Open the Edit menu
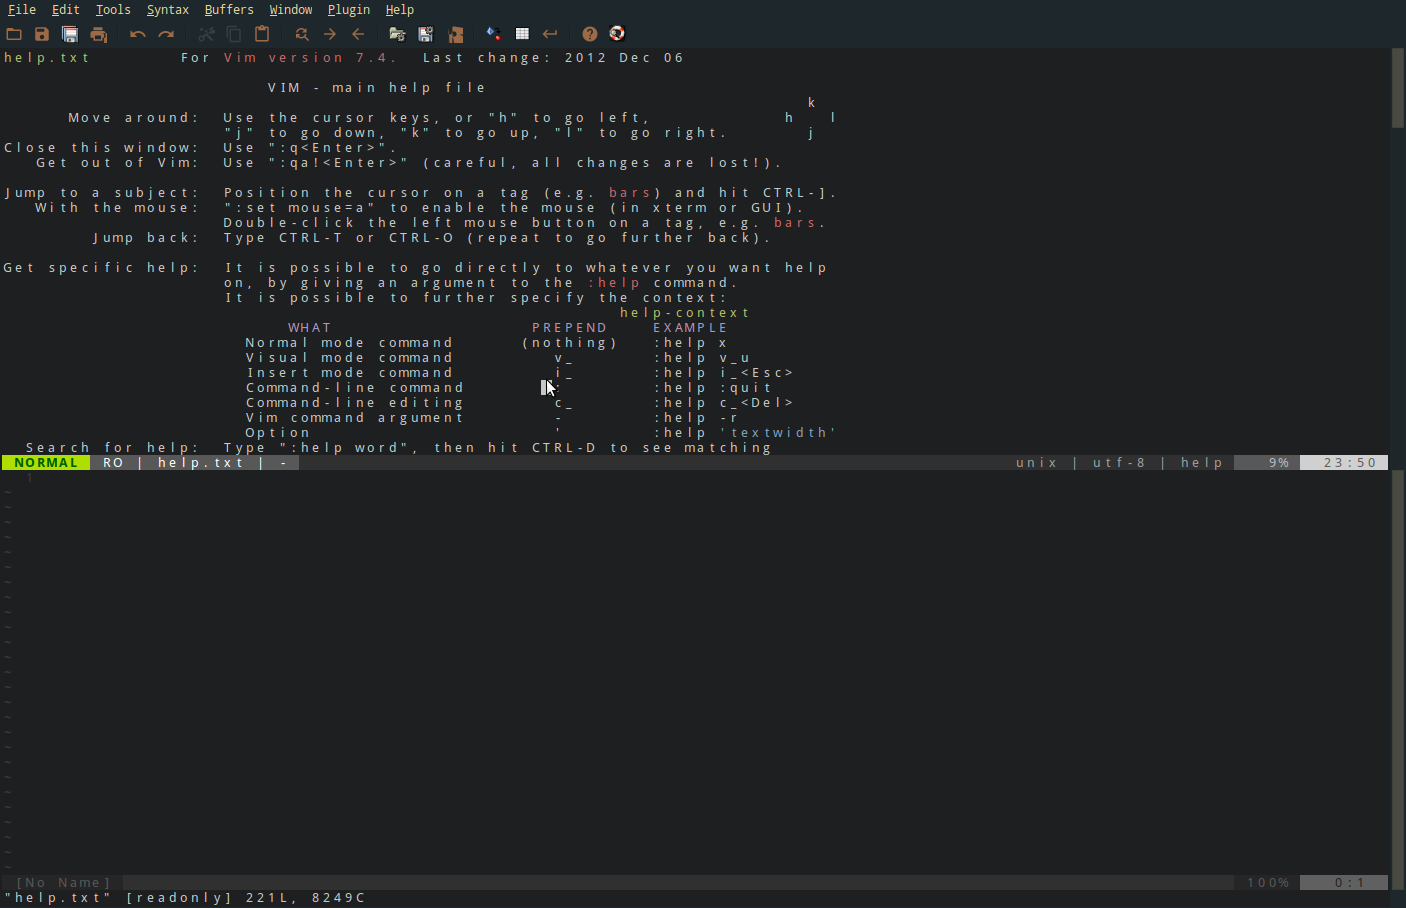Viewport: 1406px width, 908px height. [x=66, y=9]
